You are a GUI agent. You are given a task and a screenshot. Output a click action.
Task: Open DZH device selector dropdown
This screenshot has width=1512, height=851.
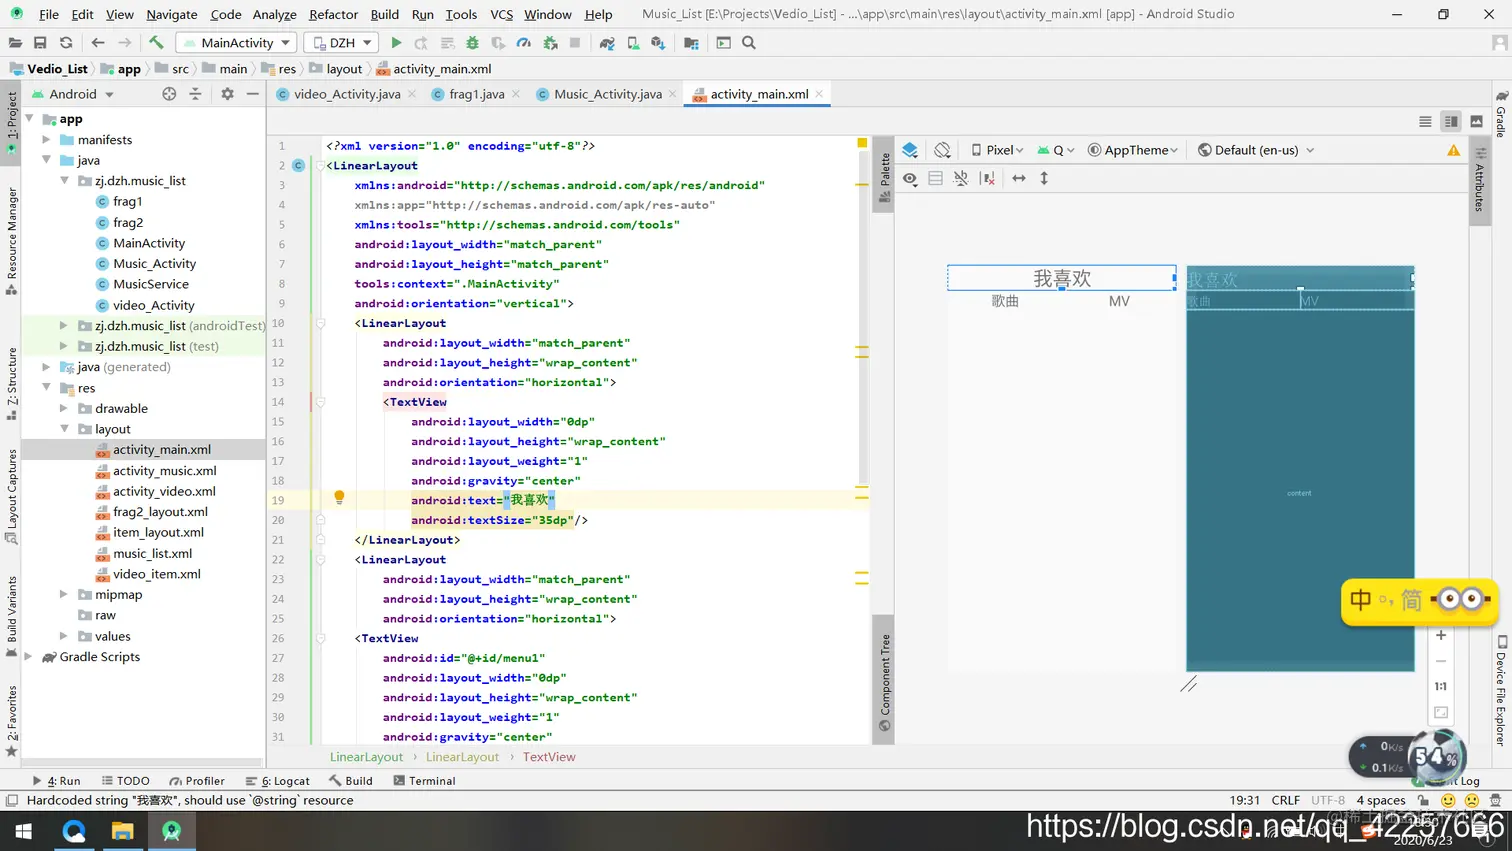342,43
